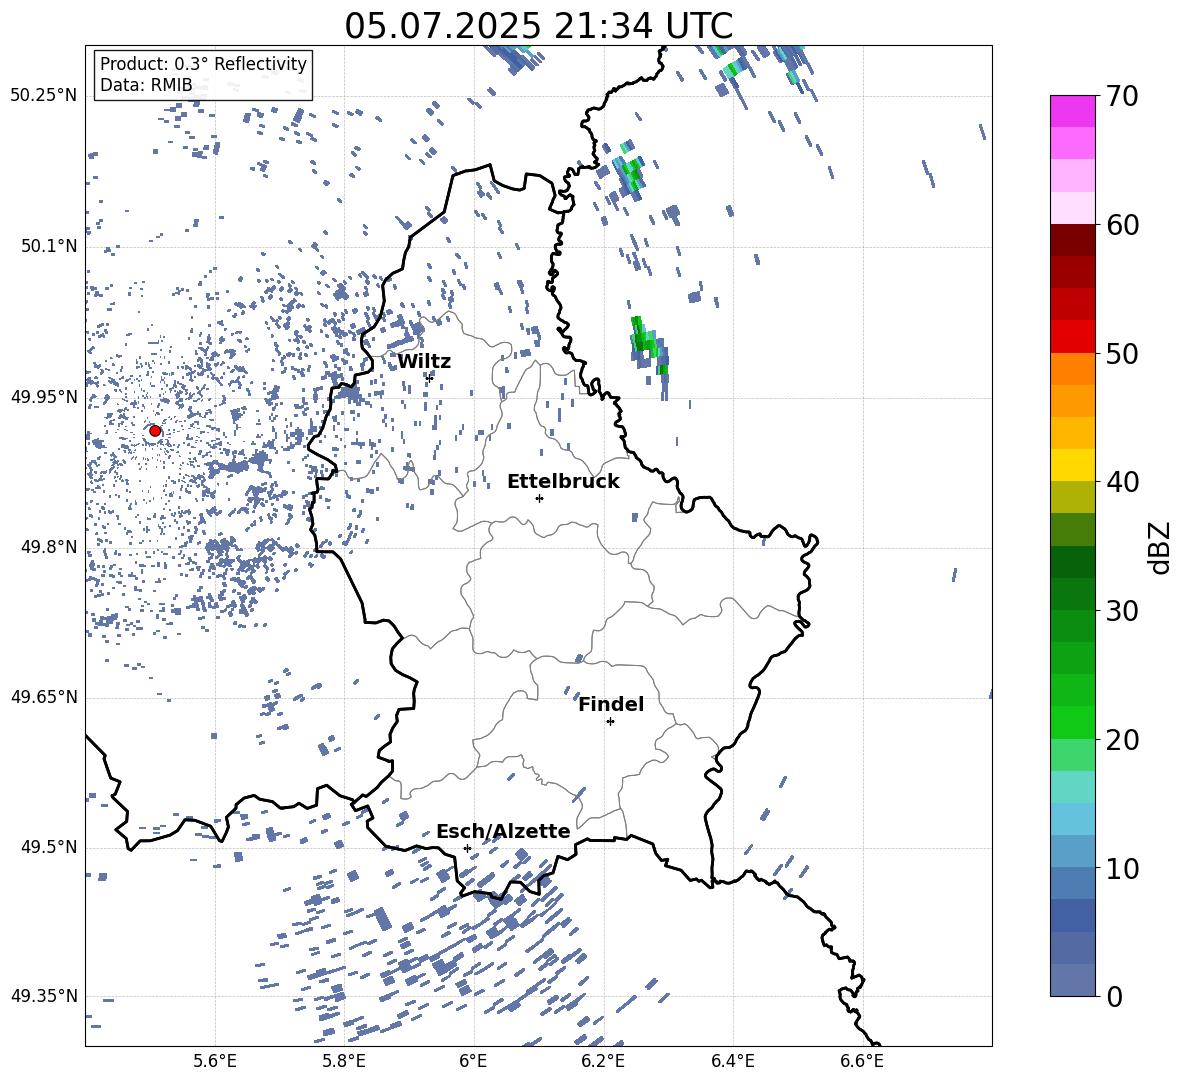Viewport: 1184px width, 1081px height.
Task: Click the 49.5°N latitude label
Action: (49, 847)
